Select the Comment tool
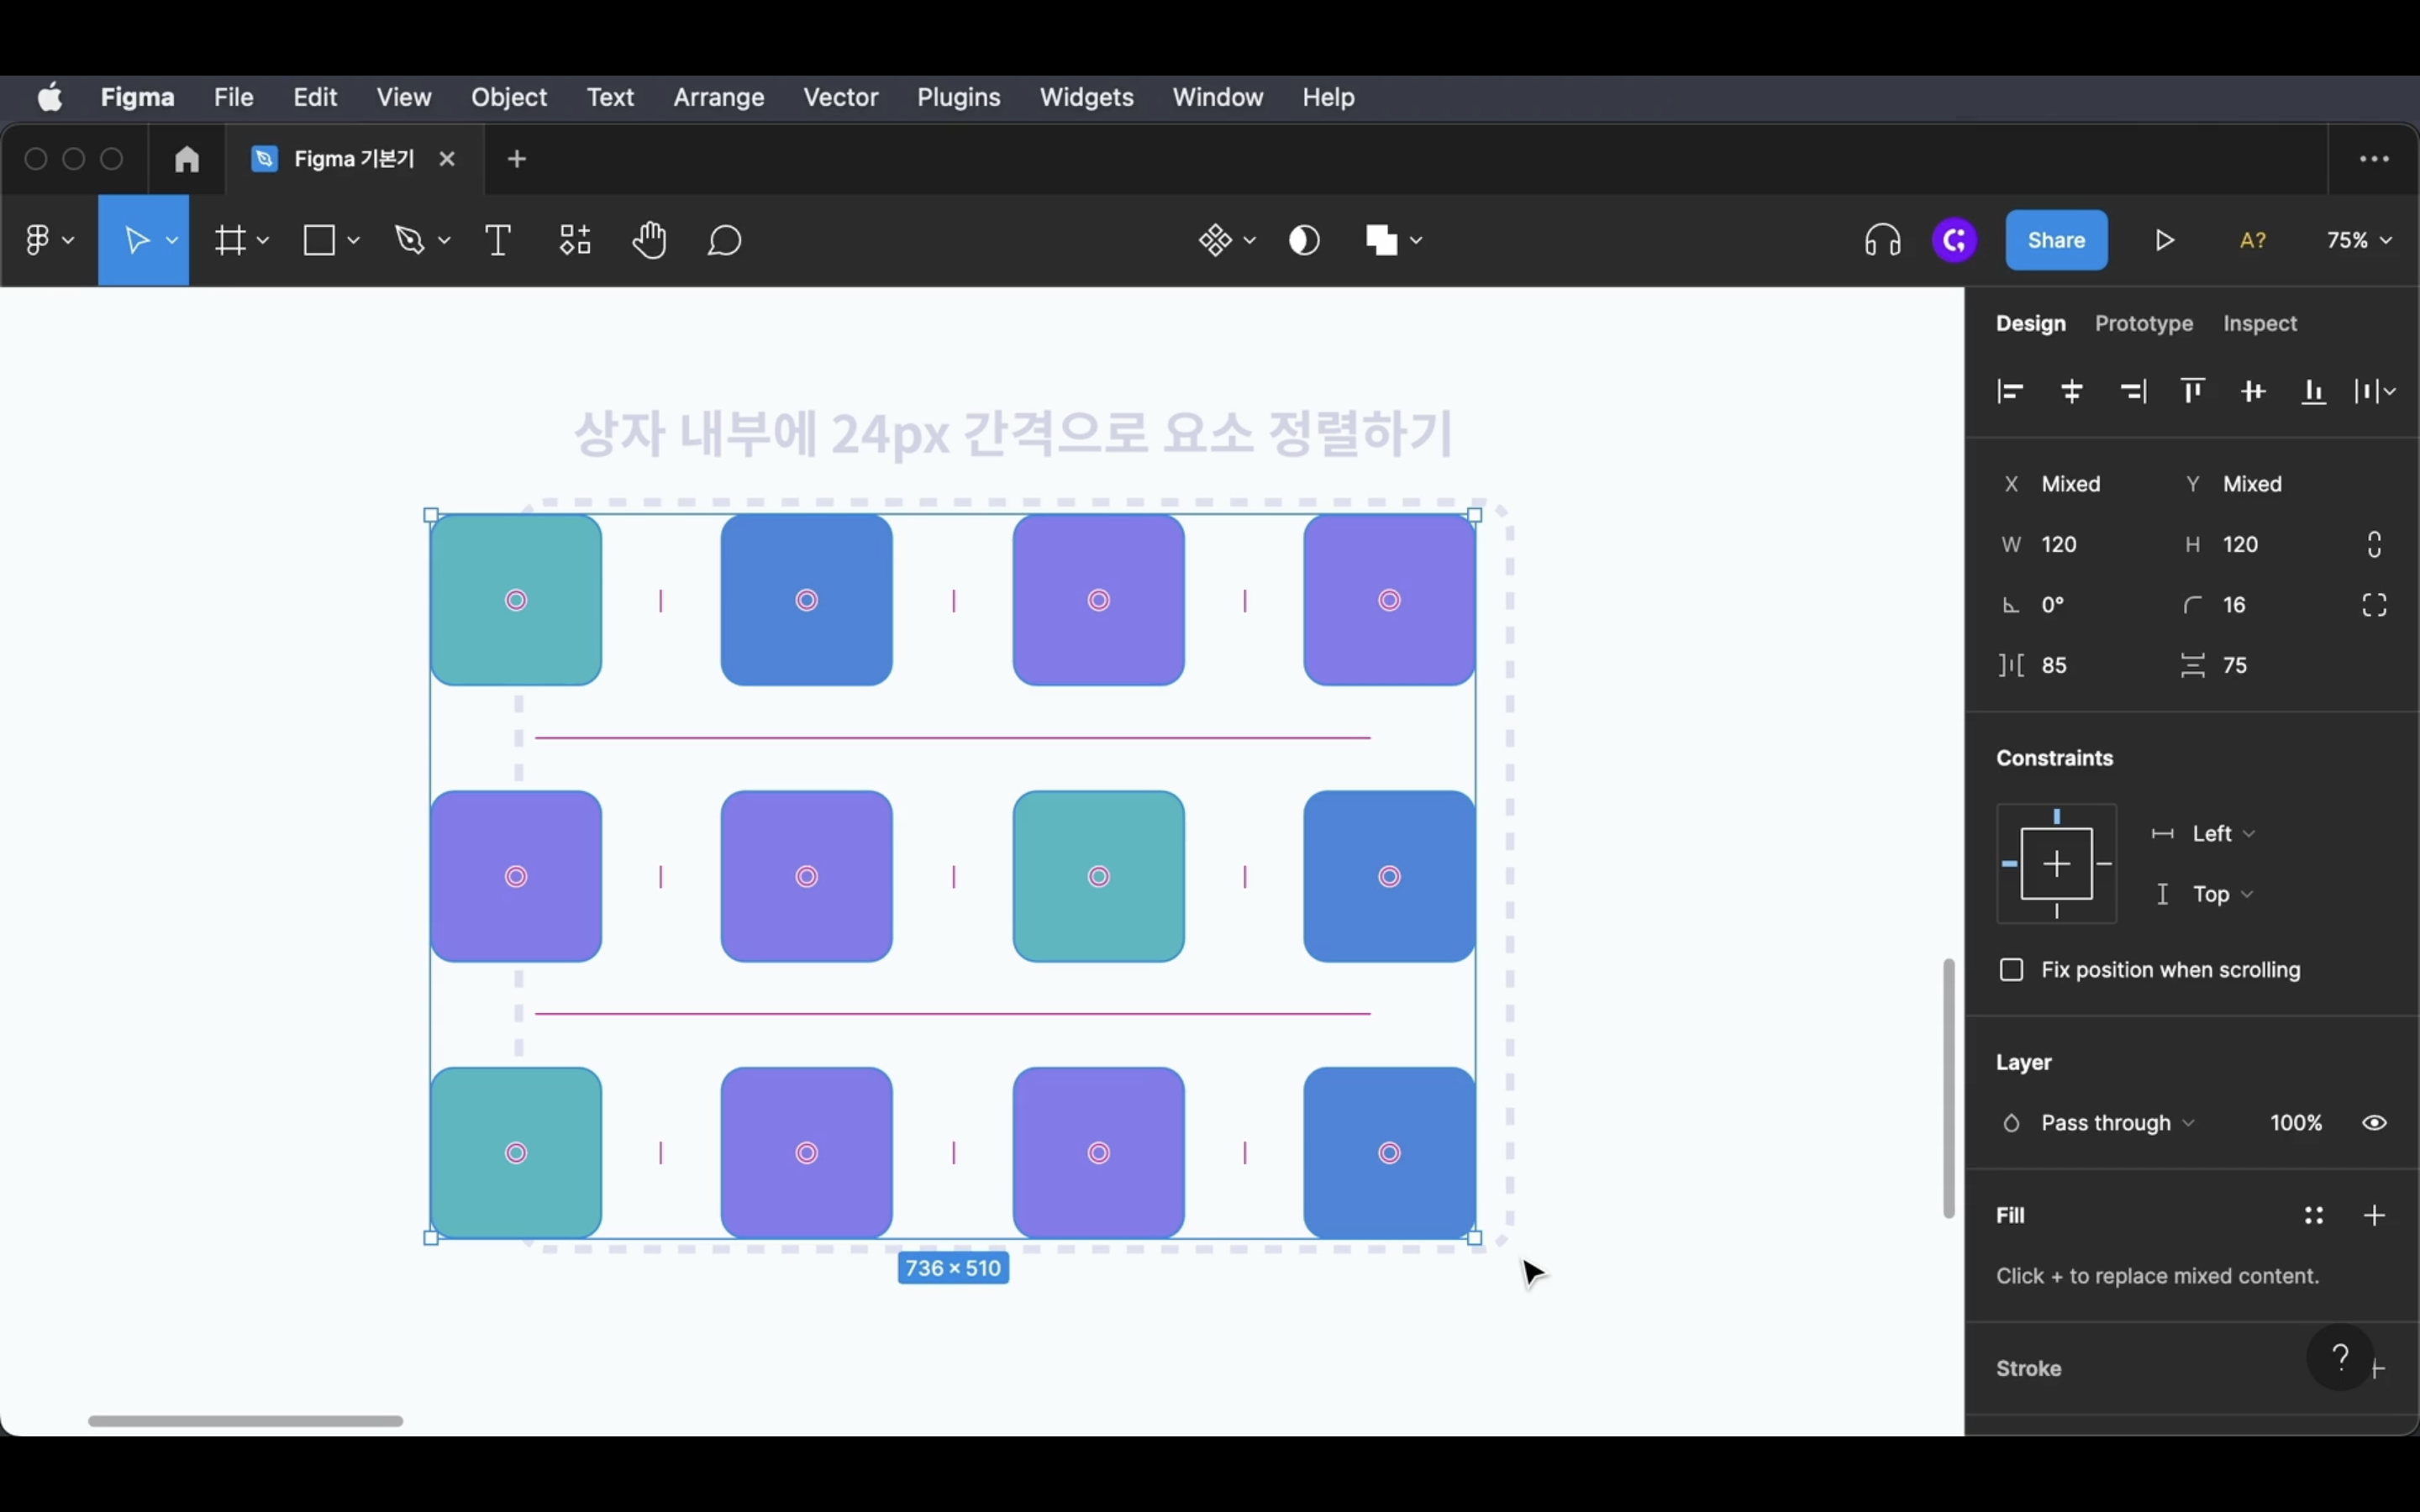Screen dimensions: 2420x1512 (724, 240)
